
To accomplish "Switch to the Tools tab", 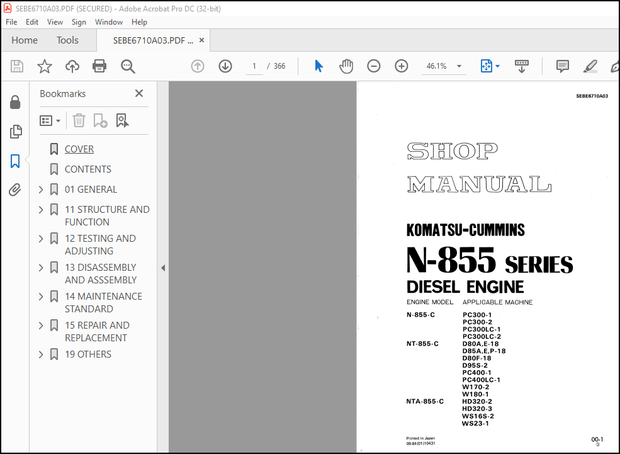I will (68, 40).
